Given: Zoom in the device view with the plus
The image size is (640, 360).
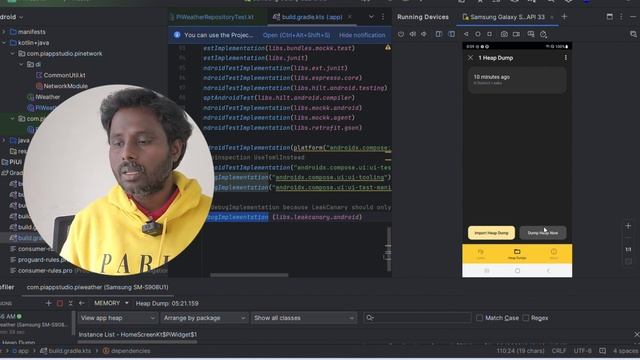Looking at the screenshot, I should (628, 226).
